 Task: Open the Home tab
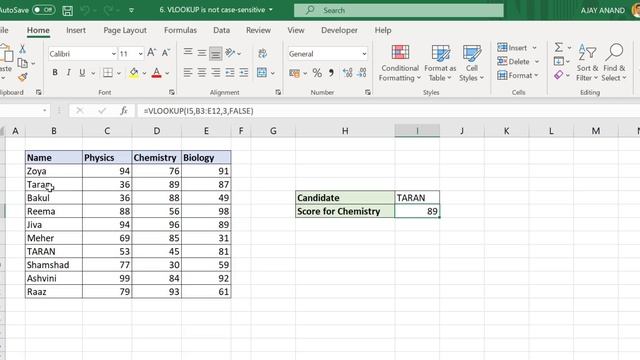(x=38, y=30)
